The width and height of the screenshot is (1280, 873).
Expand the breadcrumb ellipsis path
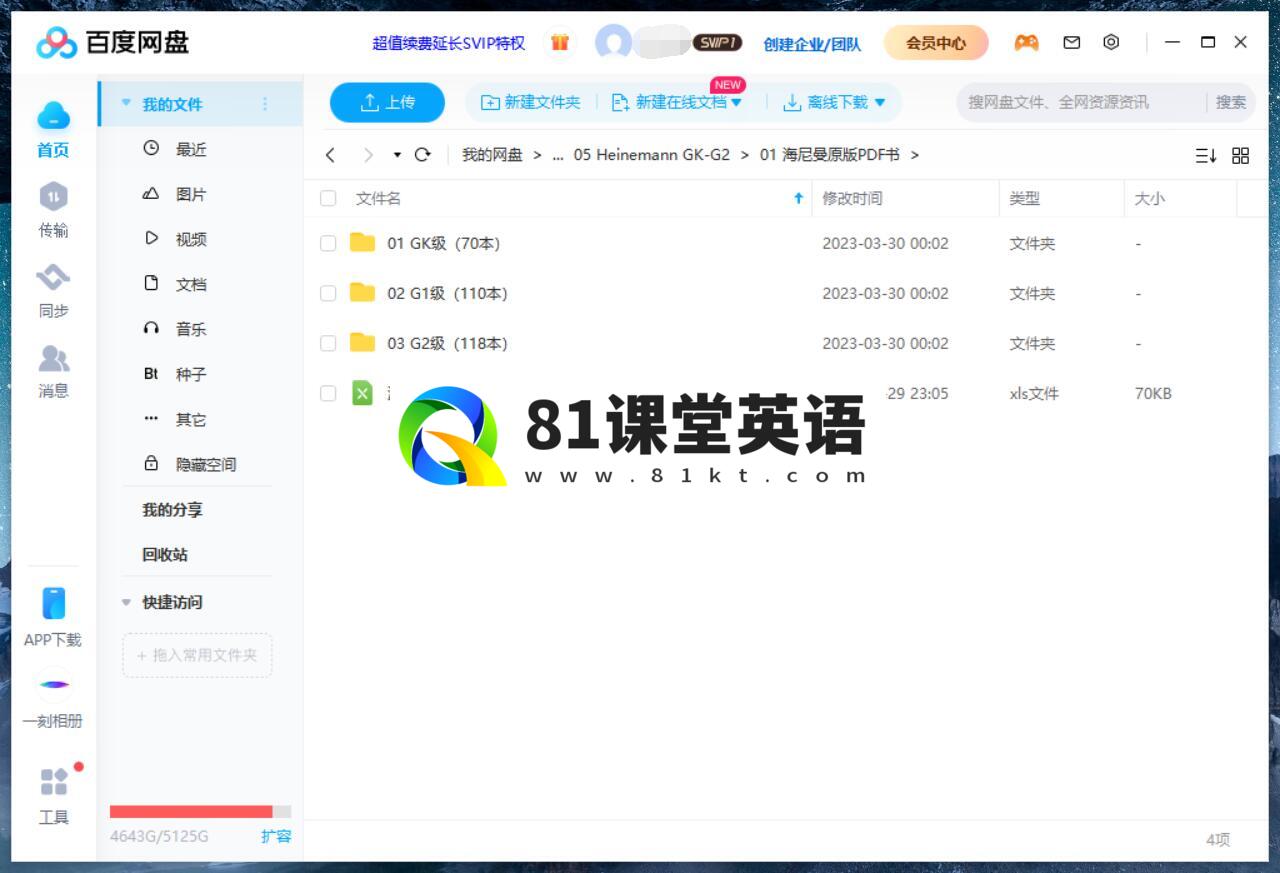(558, 155)
